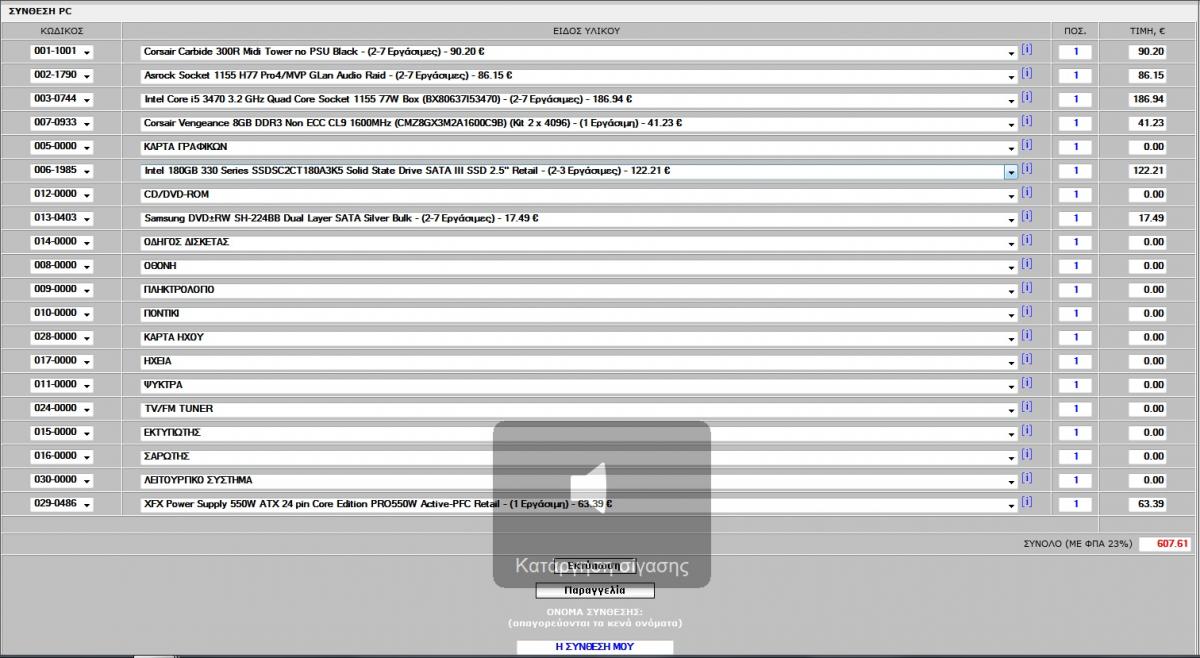Viewport: 1200px width, 658px height.
Task: Expand code dropdown 029-0486
Action: [x=61, y=504]
